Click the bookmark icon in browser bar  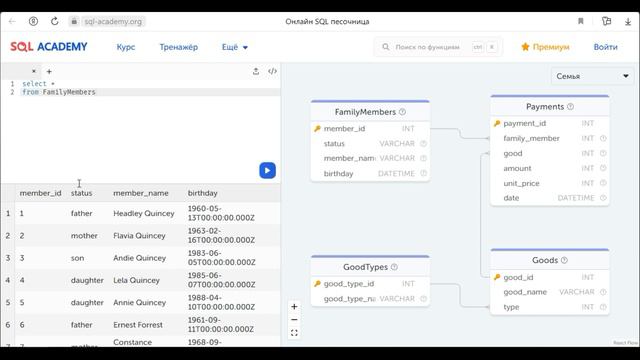[x=580, y=21]
